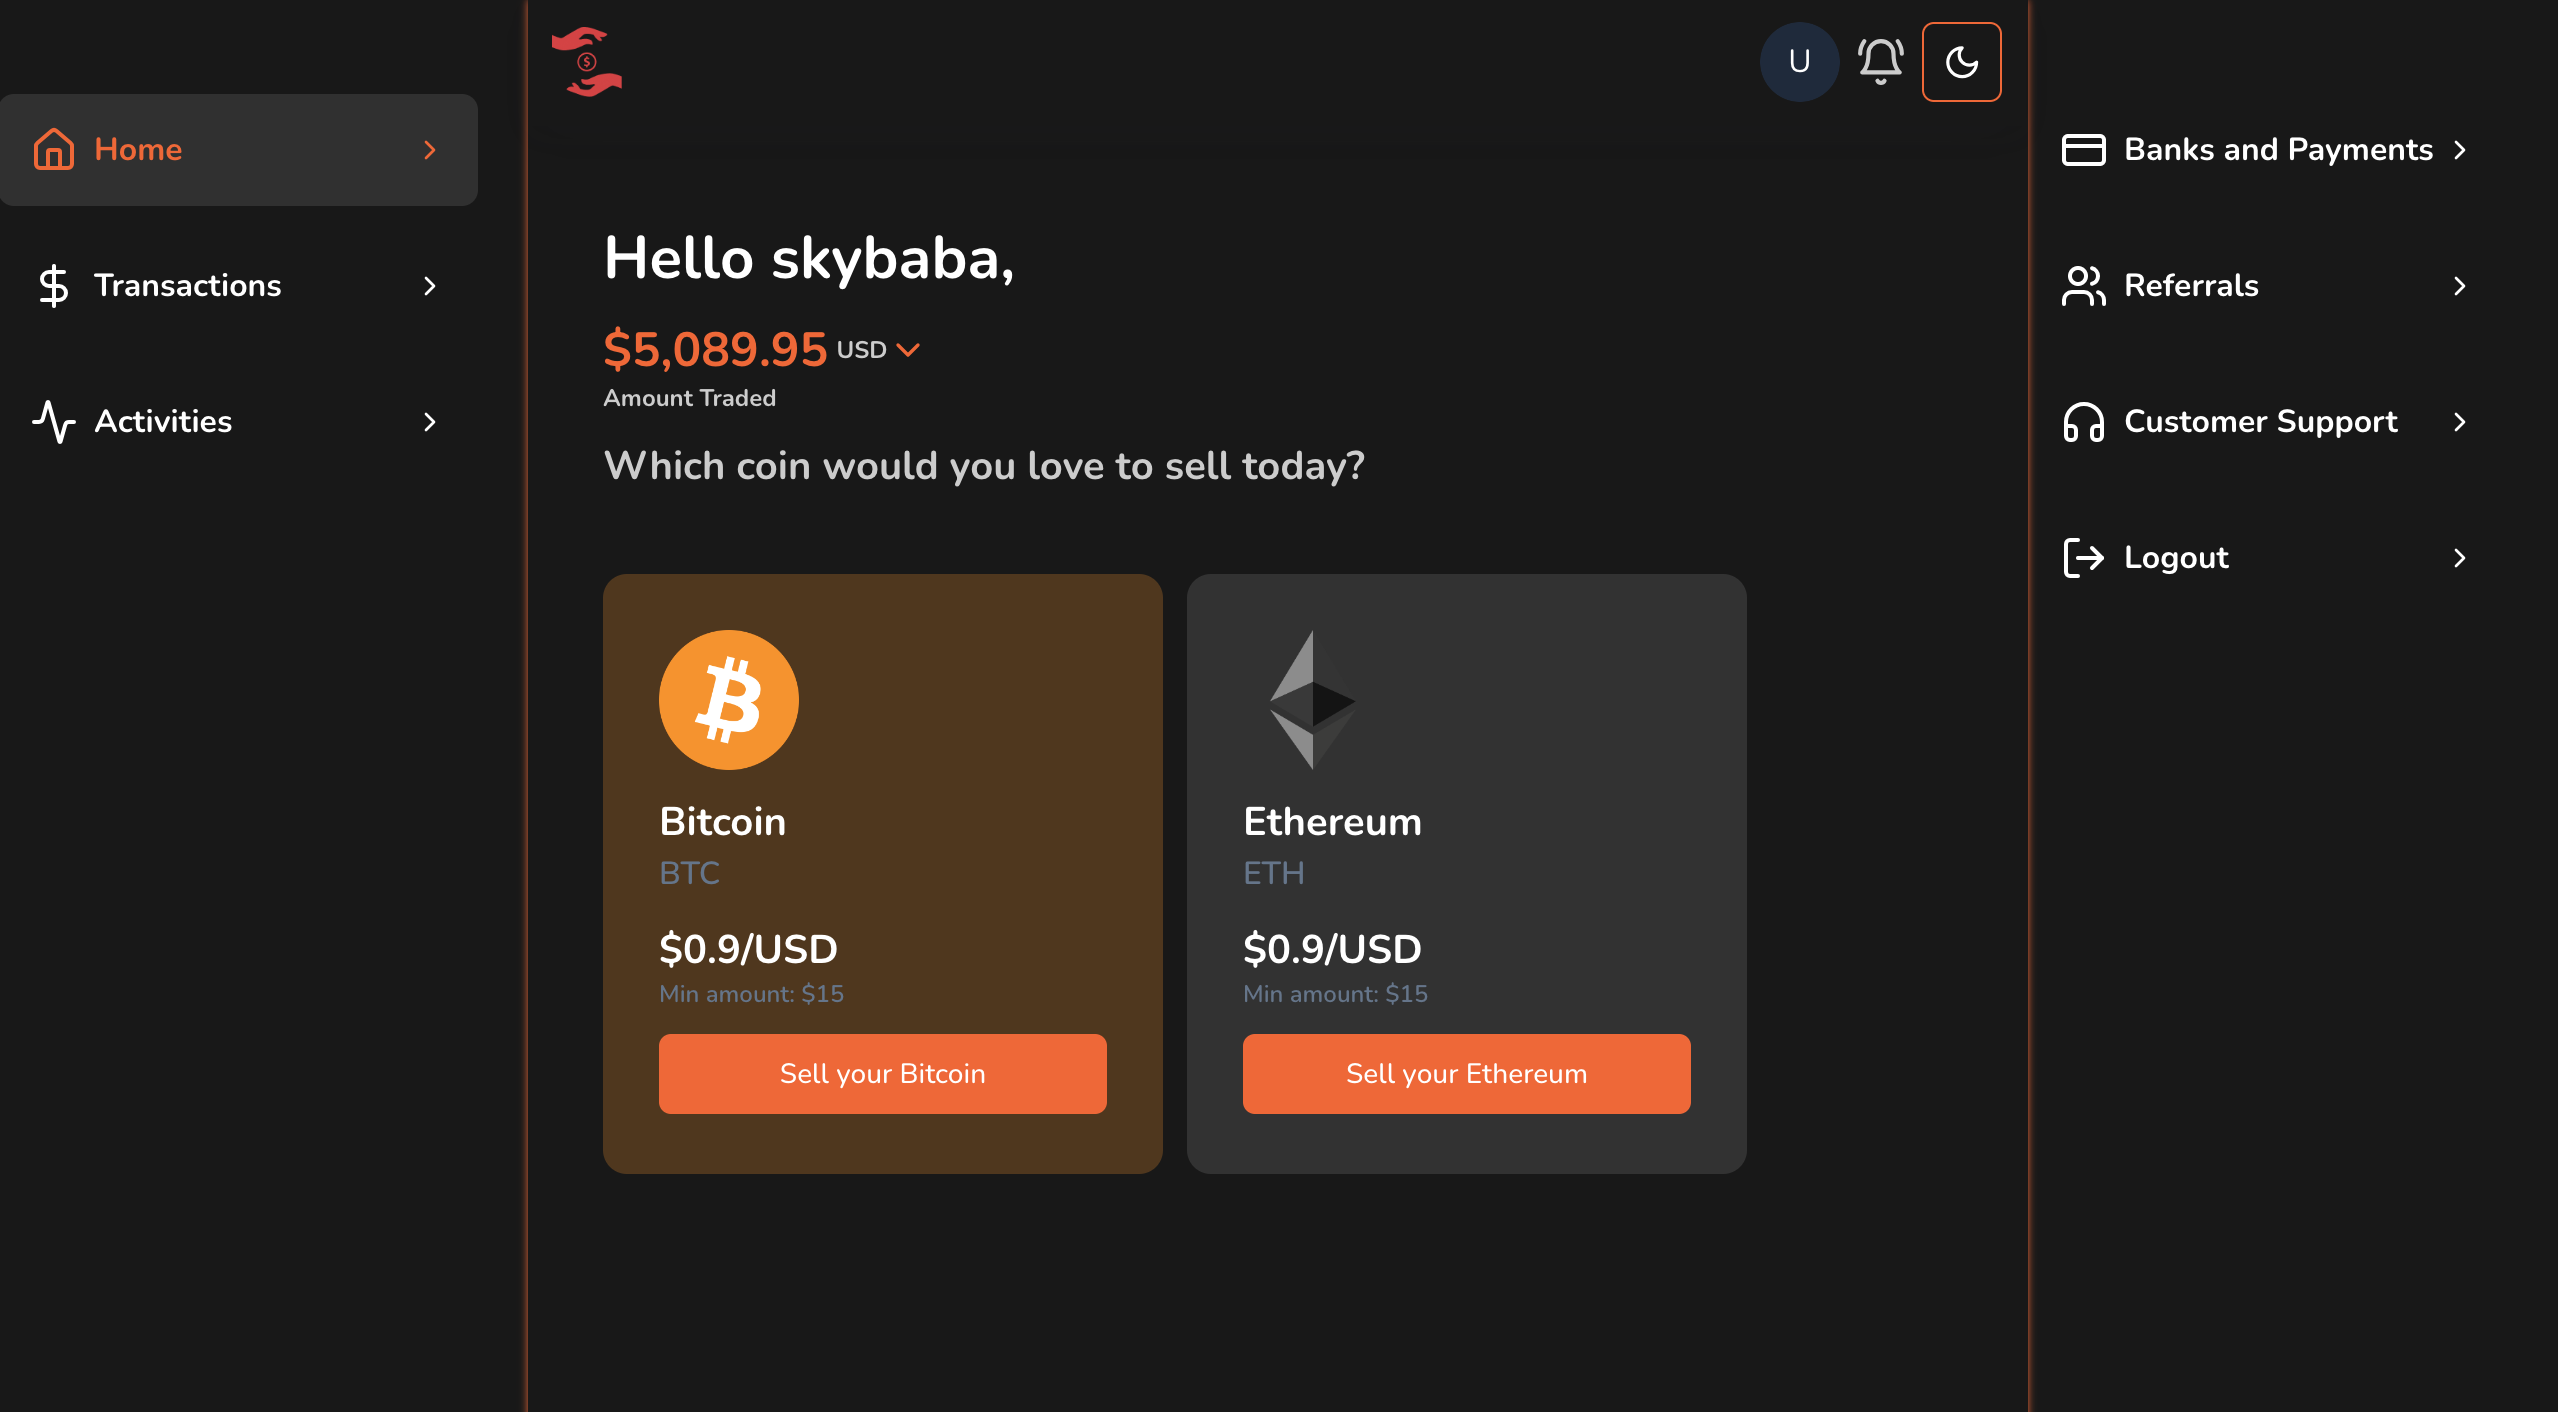
Task: Click the red hands logo icon
Action: pyautogui.click(x=587, y=62)
